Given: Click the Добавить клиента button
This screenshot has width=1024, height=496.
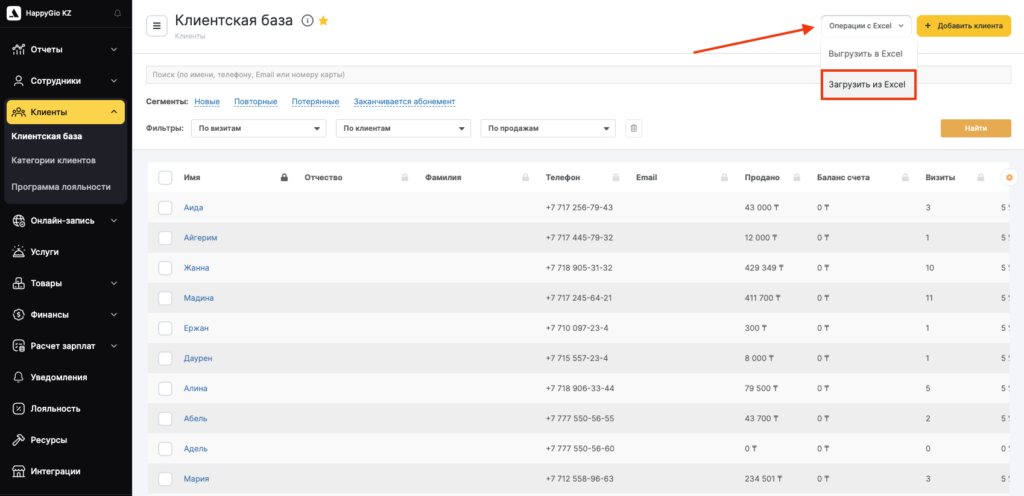Looking at the screenshot, I should [x=963, y=26].
